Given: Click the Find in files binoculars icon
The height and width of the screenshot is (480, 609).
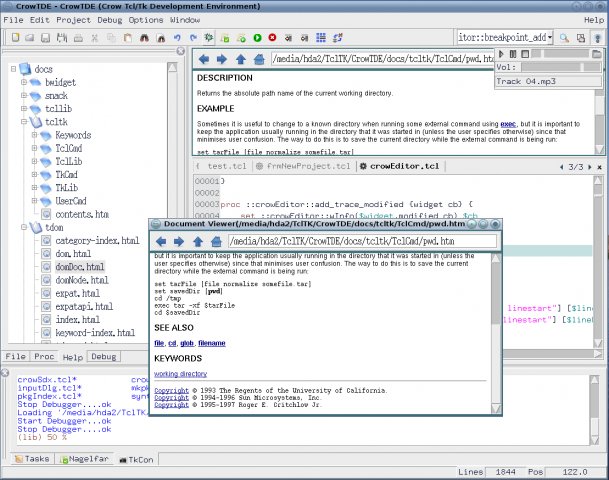Looking at the screenshot, I should tap(161, 38).
